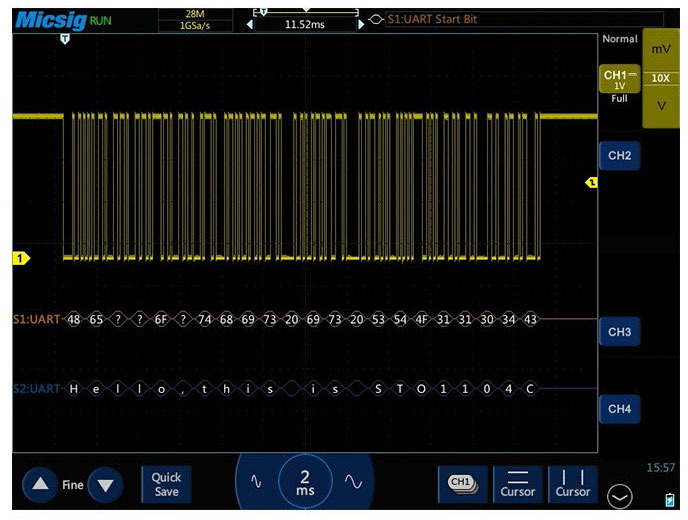
Task: Increase timebase with right wave icon
Action: (353, 482)
